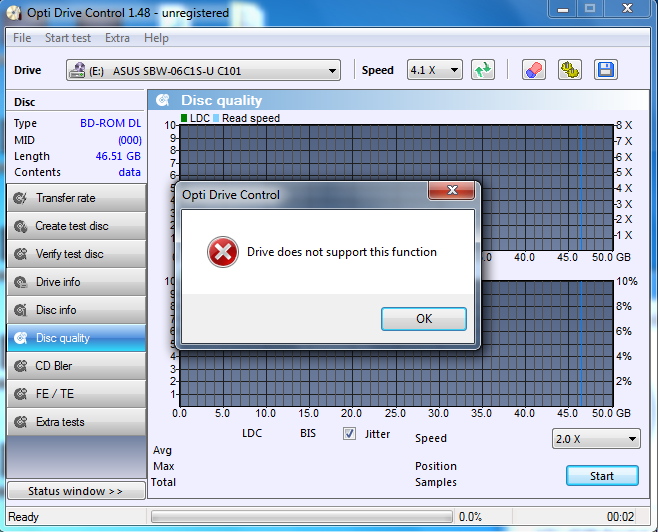Click the Disc quality header icon
The width and height of the screenshot is (658, 532).
(x=163, y=100)
